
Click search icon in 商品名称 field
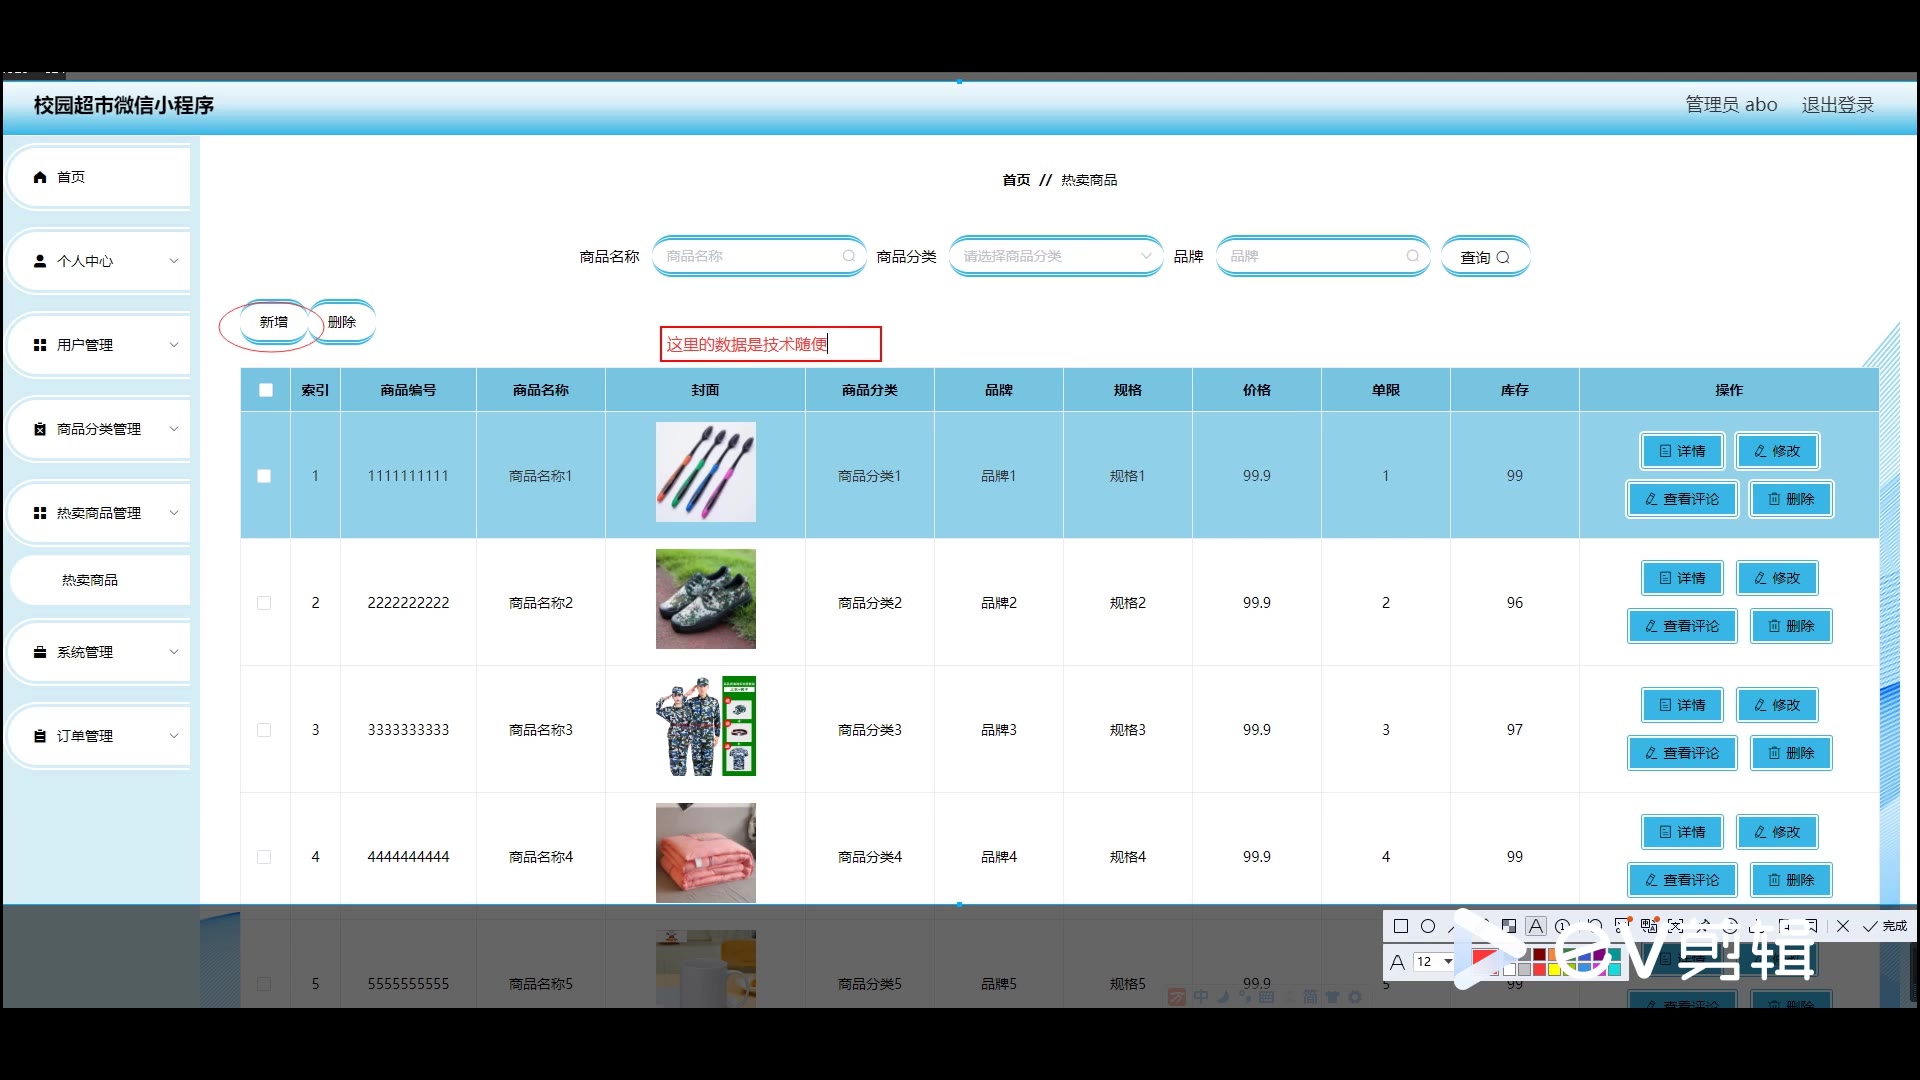coord(849,256)
